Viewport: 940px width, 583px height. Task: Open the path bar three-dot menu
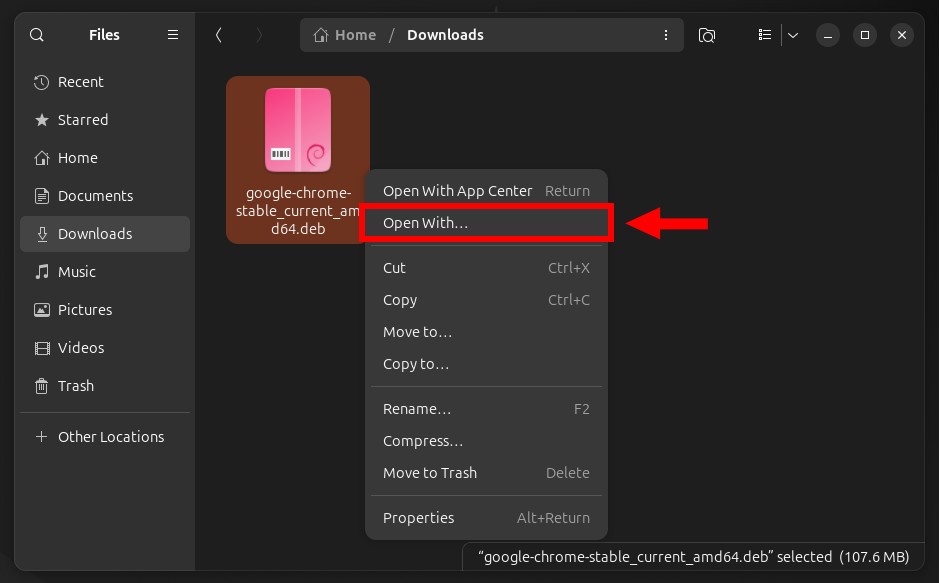(x=665, y=35)
